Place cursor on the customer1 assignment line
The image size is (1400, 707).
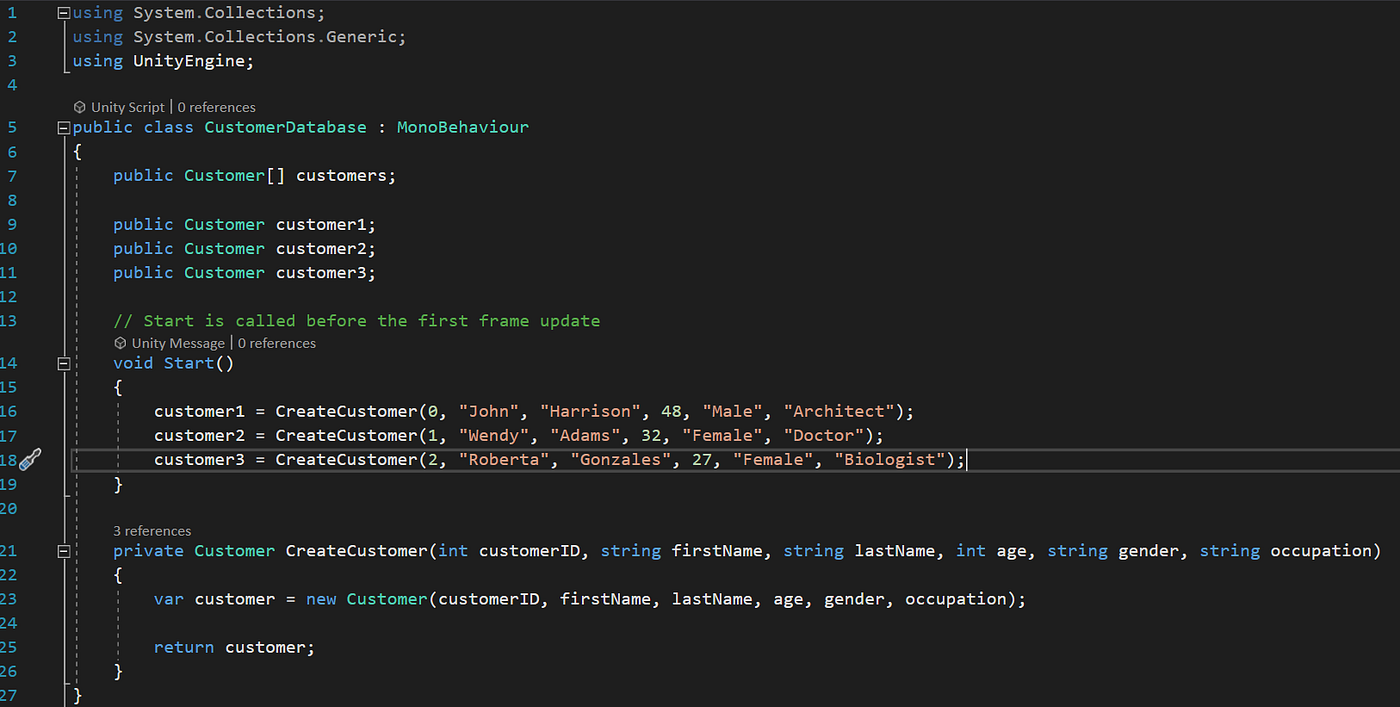[500, 411]
